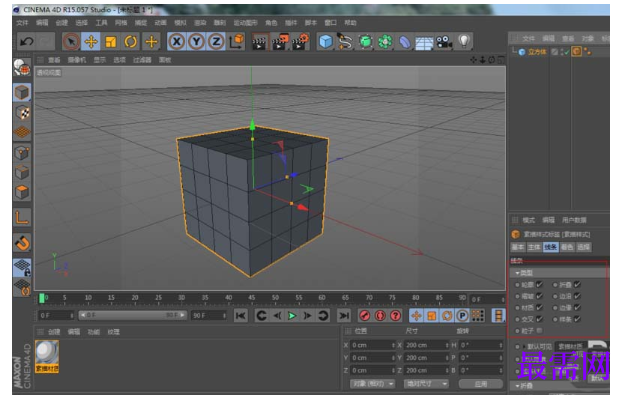Toggle the Y axis lock
The height and width of the screenshot is (397, 629).
196,41
